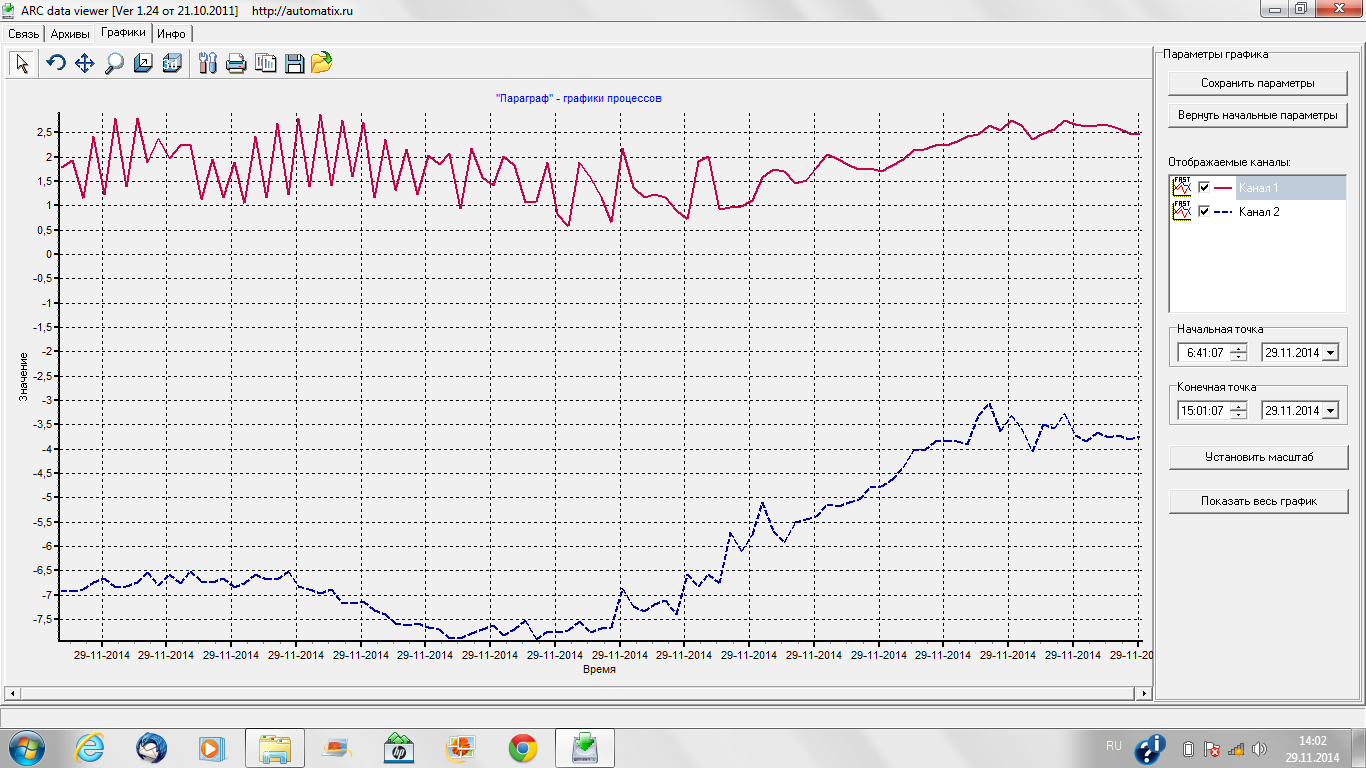Click the Канал 1 chart type icon
This screenshot has height=768, width=1366.
pyautogui.click(x=1182, y=187)
